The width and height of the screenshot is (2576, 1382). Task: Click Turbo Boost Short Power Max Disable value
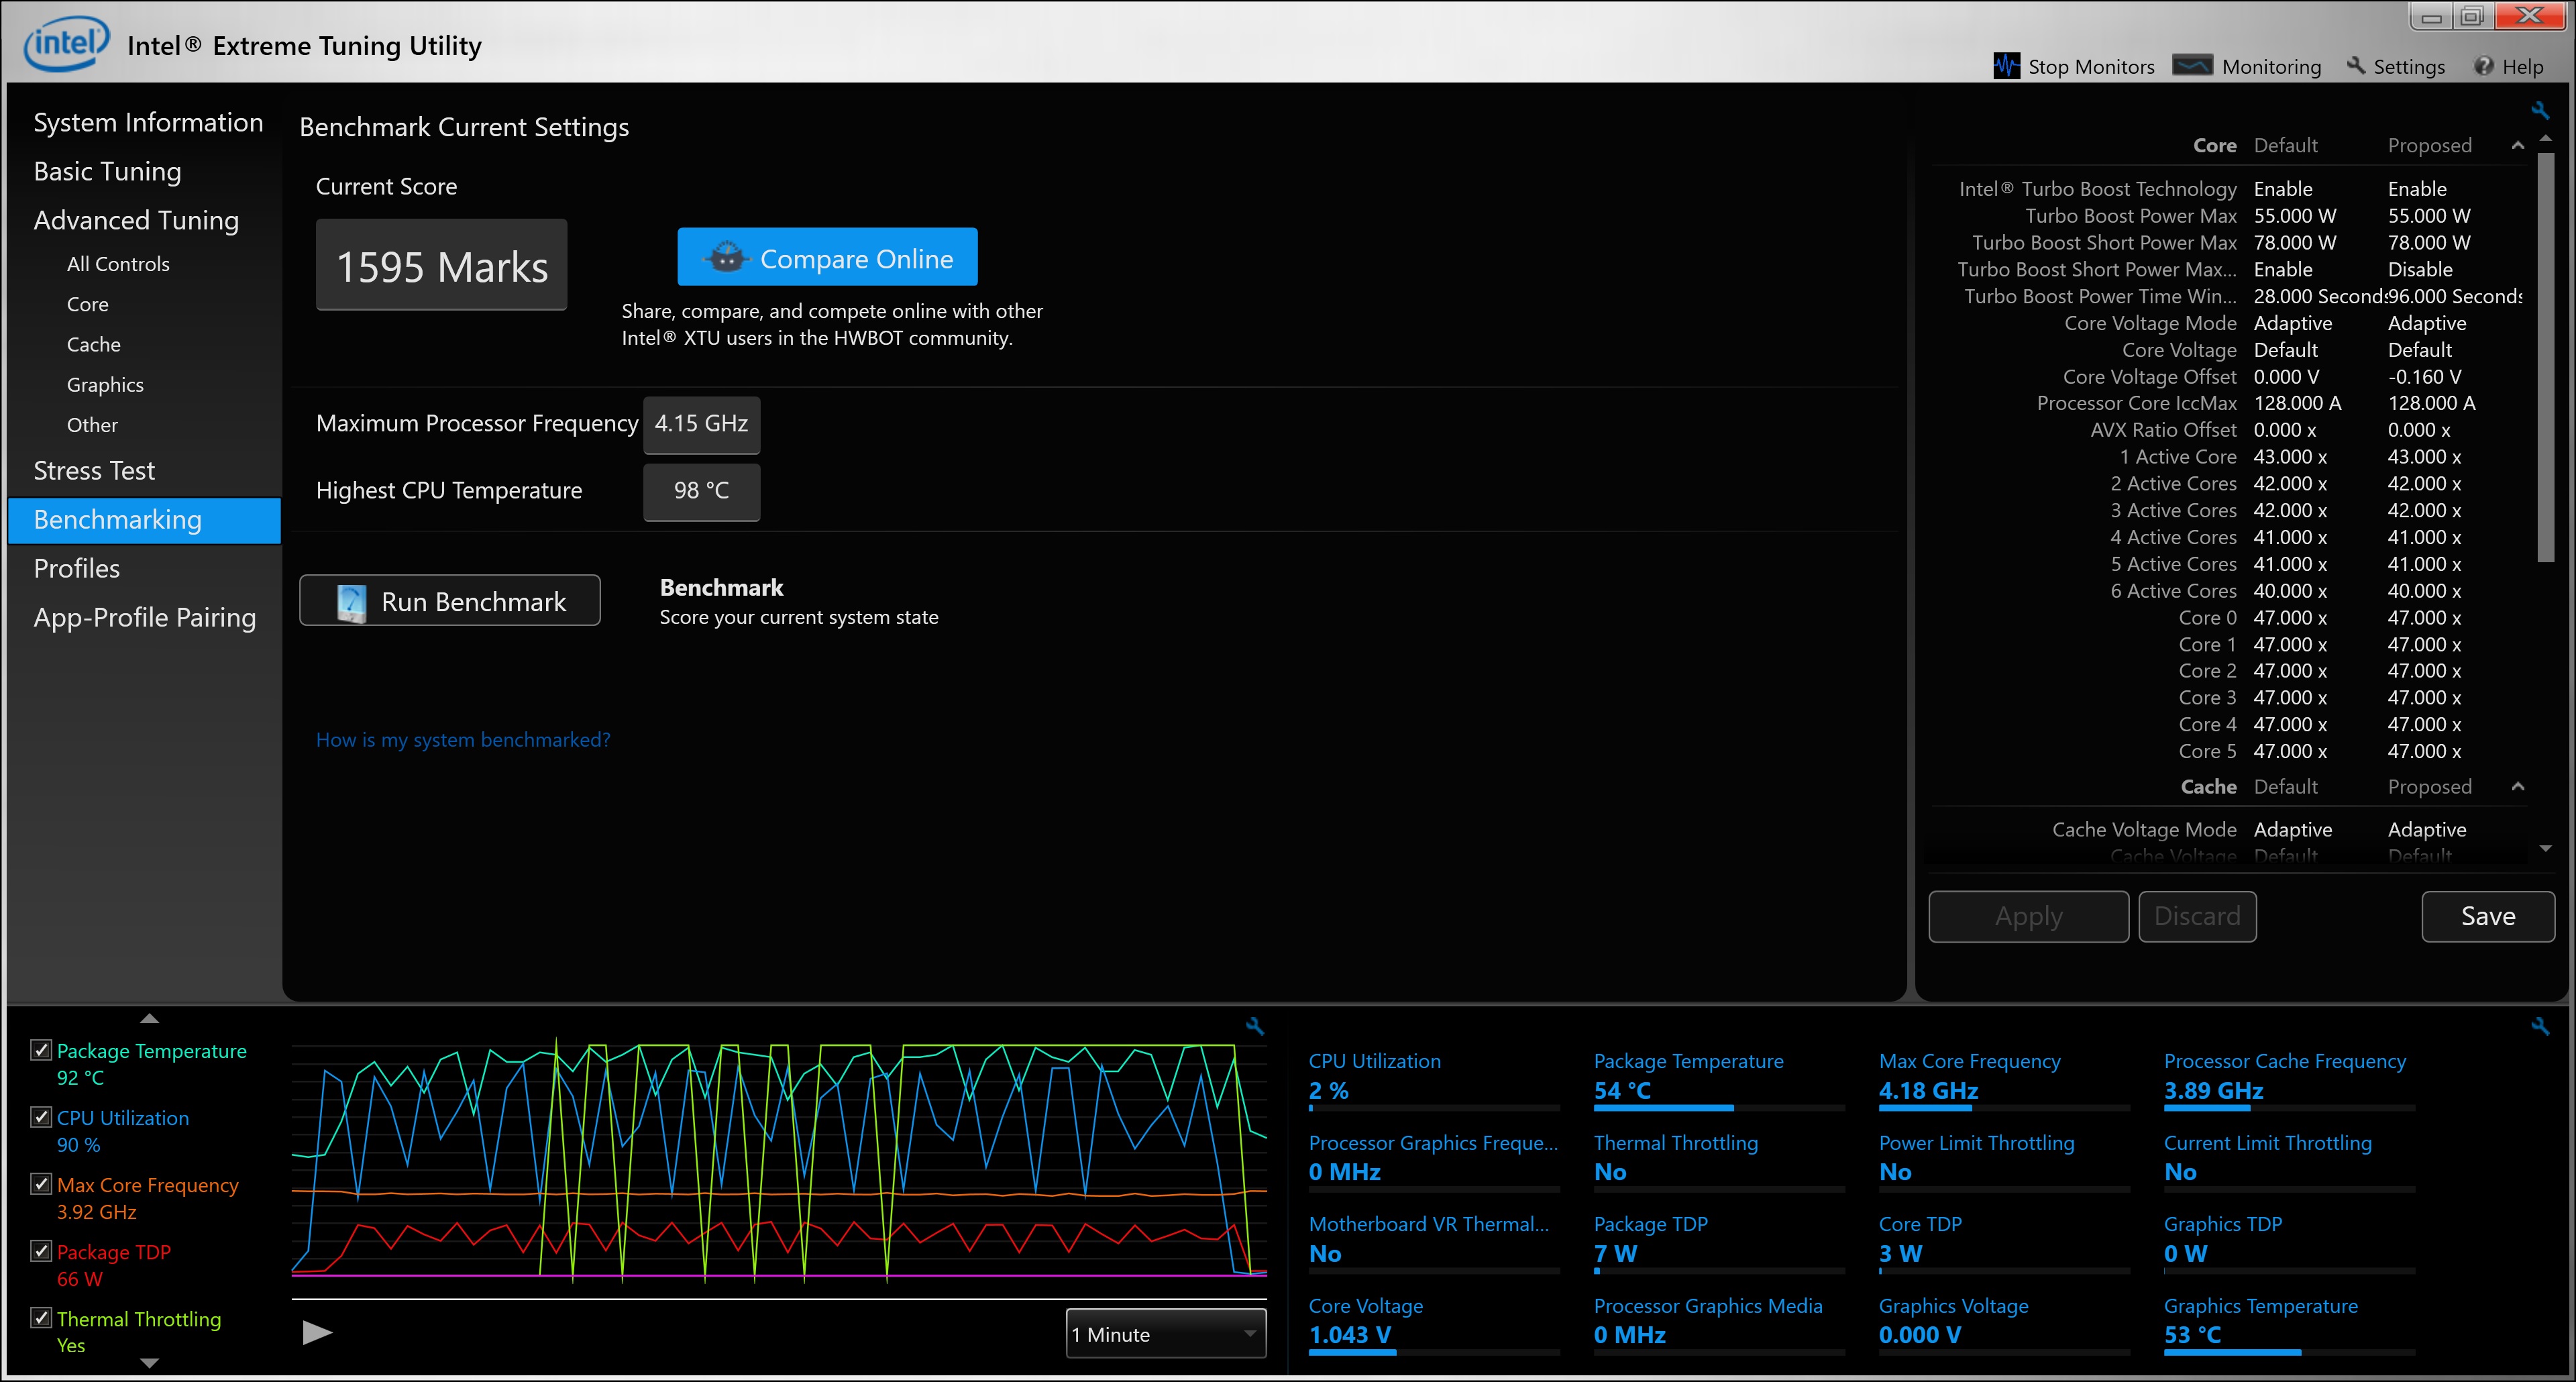(x=2420, y=270)
